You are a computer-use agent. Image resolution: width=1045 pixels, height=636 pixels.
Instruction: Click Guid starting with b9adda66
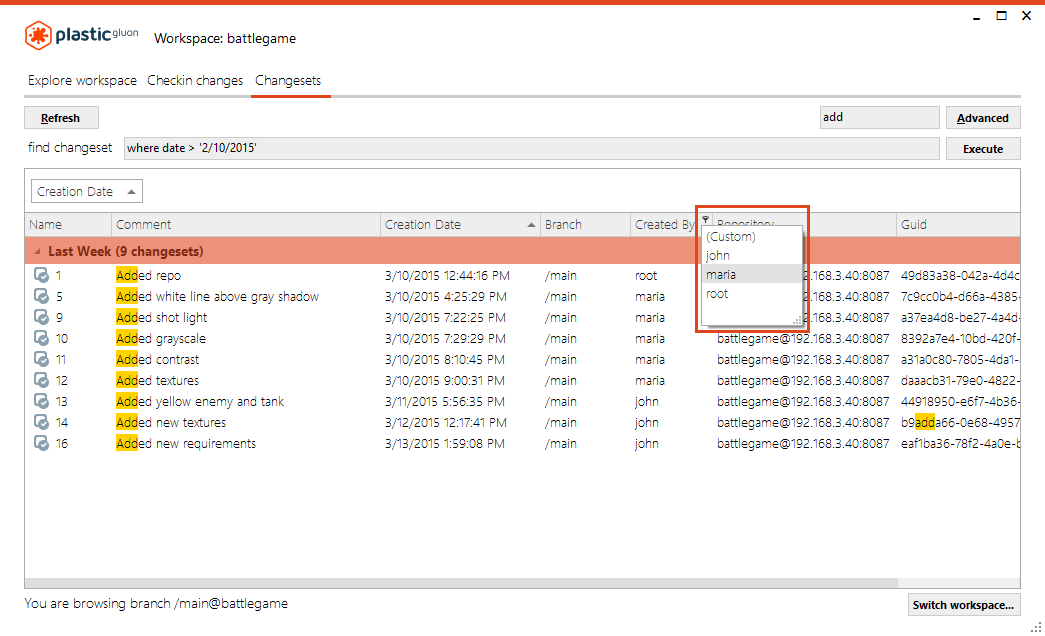click(960, 422)
